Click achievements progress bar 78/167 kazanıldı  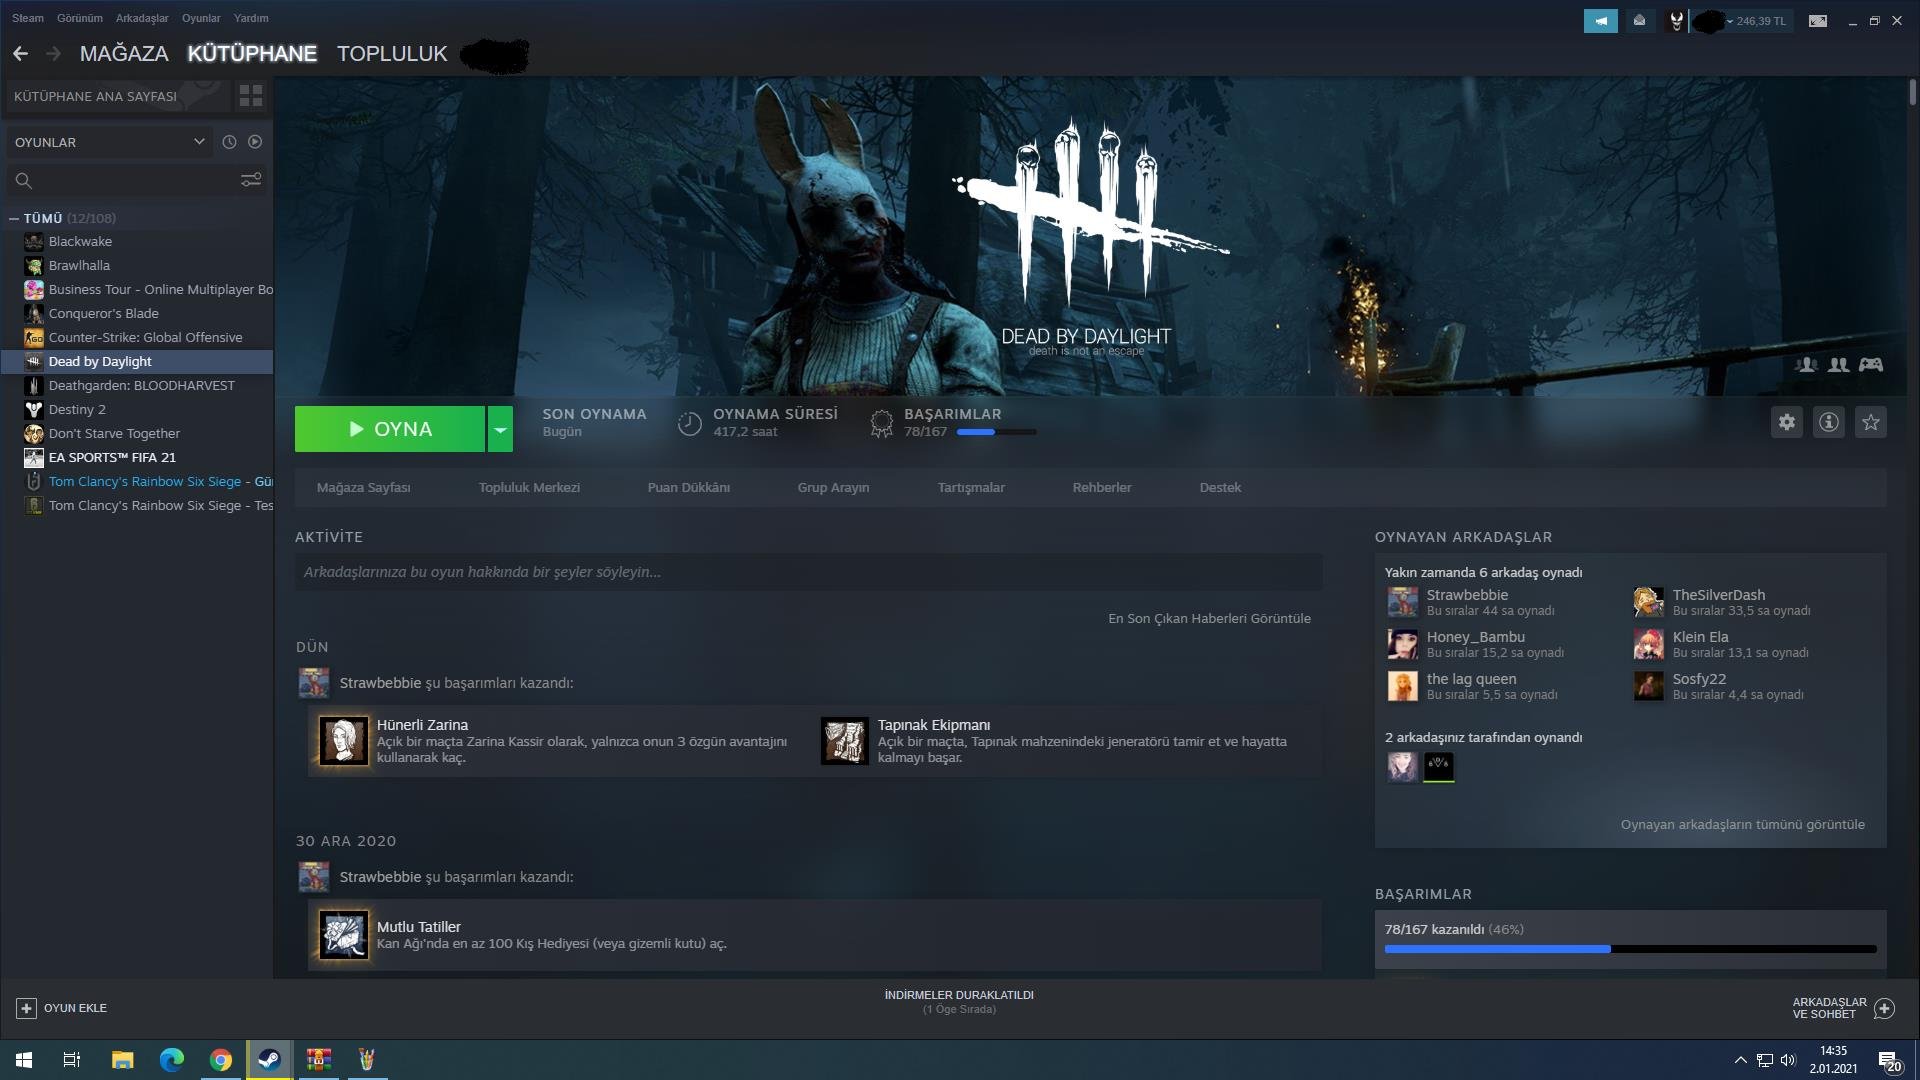1630,949
